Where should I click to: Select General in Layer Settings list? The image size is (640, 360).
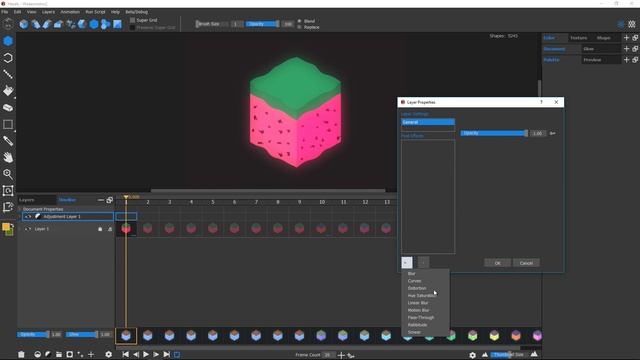428,122
